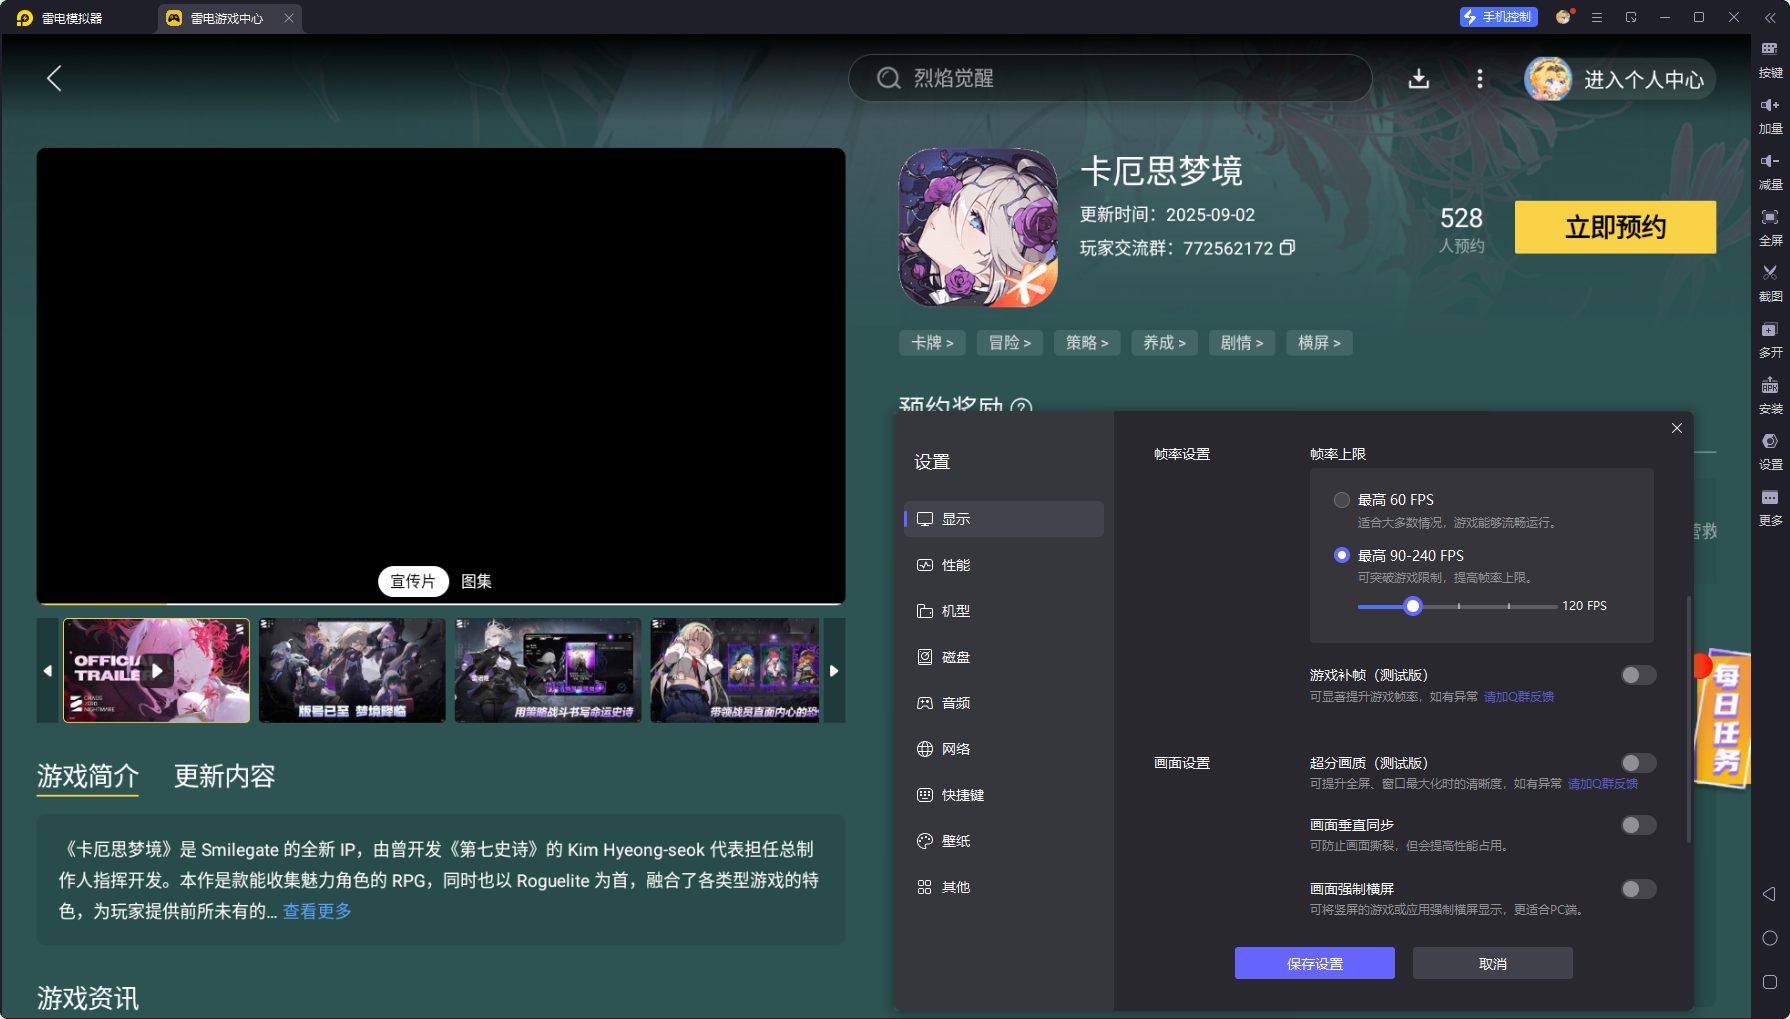Select the 音频 audio settings category
The image size is (1790, 1019).
click(x=956, y=703)
